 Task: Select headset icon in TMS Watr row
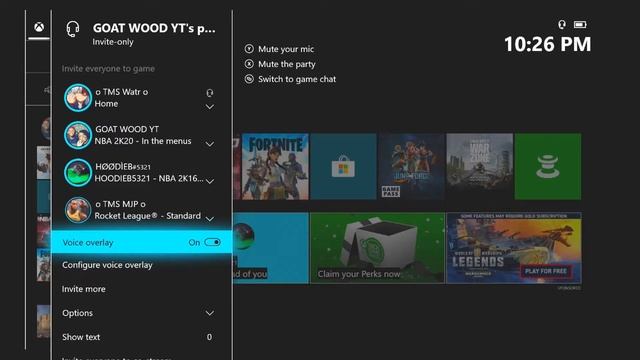[210, 93]
